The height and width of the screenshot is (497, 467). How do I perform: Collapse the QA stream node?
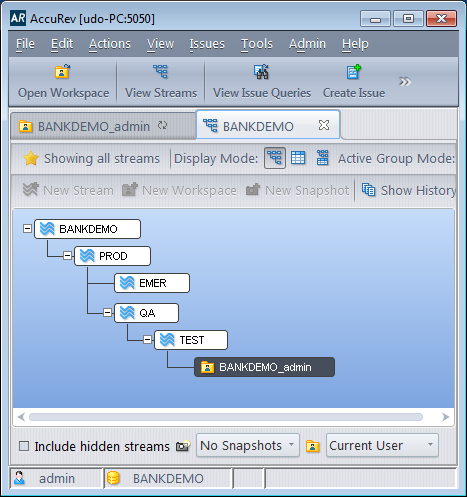tap(107, 313)
